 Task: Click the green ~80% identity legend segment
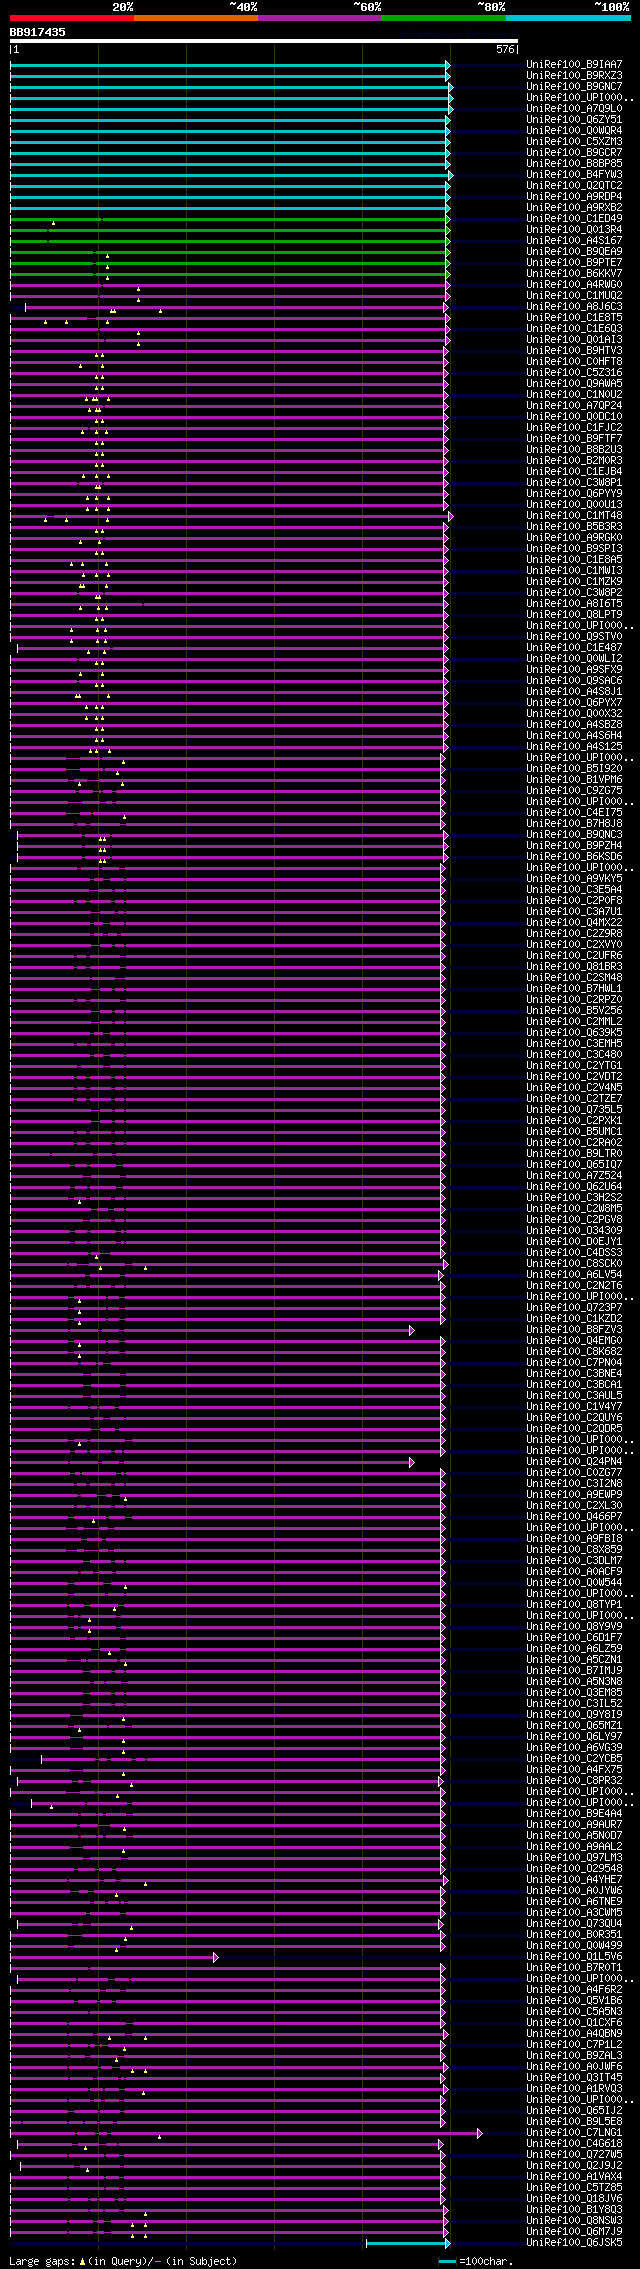click(x=443, y=18)
